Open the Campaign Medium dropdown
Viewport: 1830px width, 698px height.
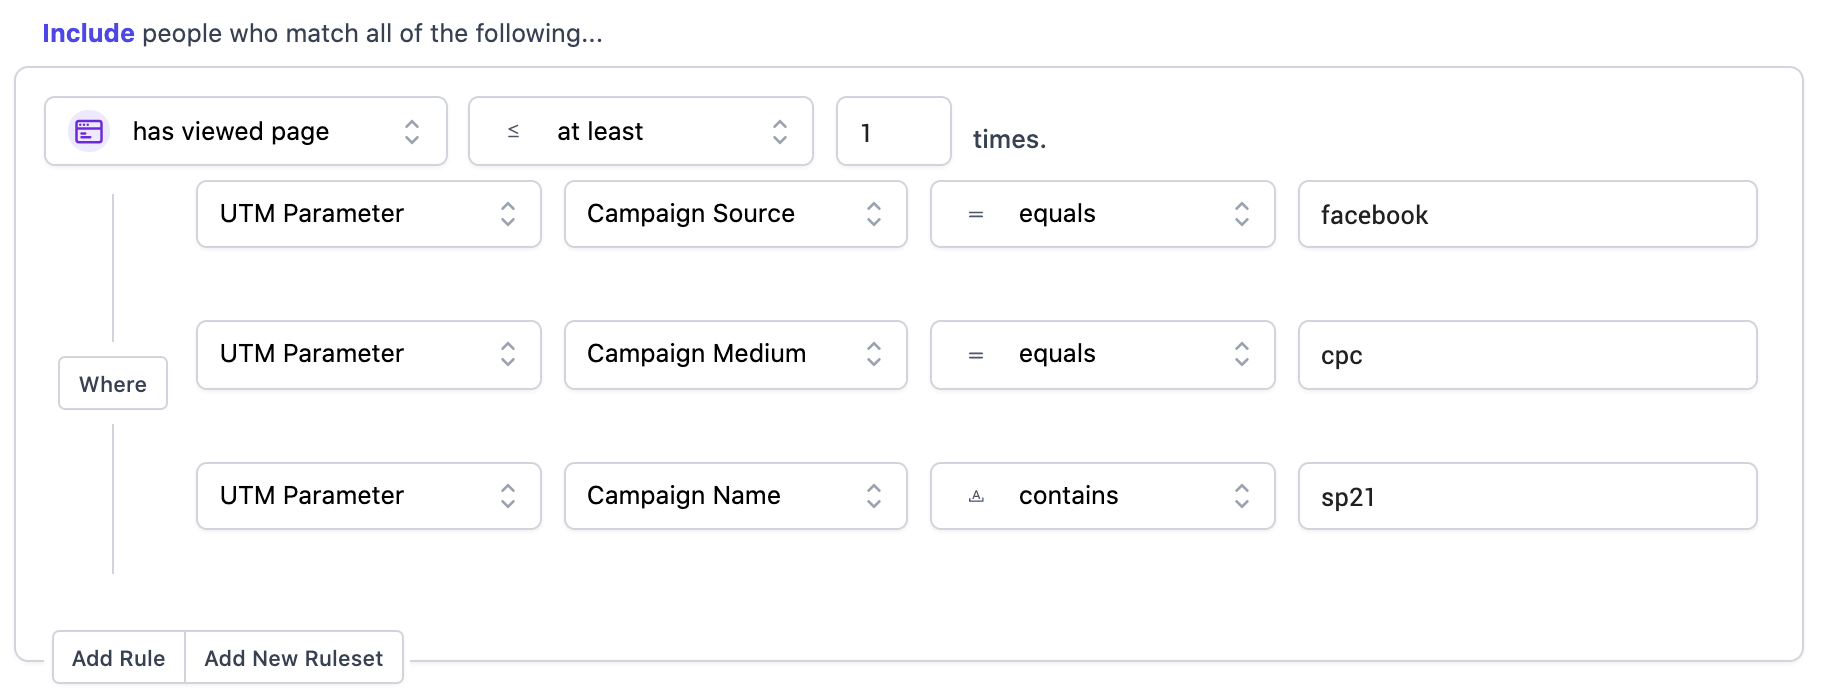coord(735,354)
